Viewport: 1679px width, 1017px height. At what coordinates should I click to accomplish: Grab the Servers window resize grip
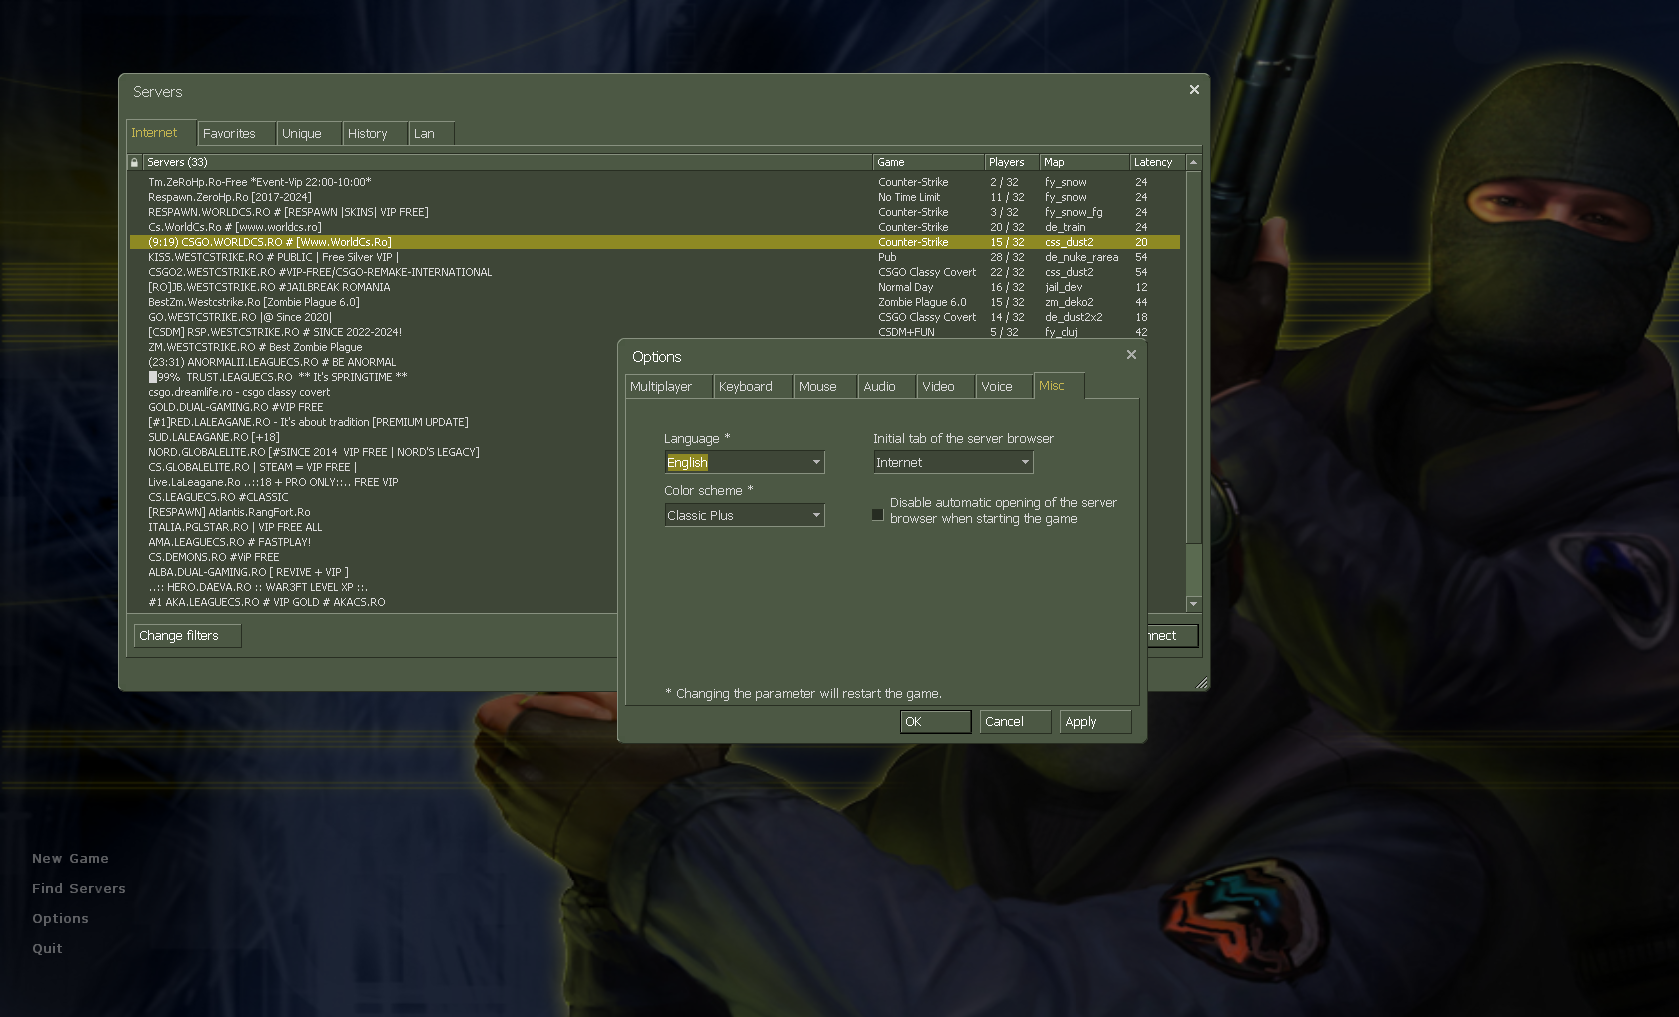tap(1201, 683)
